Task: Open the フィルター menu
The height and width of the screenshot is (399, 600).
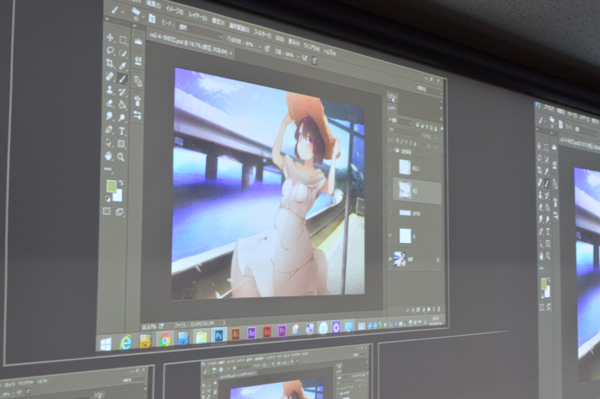Action: [262, 34]
